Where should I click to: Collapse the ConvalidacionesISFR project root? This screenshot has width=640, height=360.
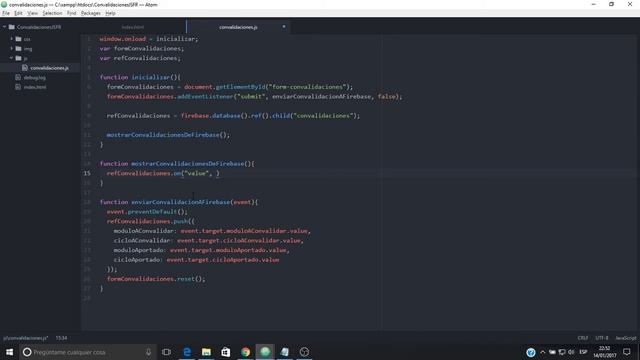[4, 27]
